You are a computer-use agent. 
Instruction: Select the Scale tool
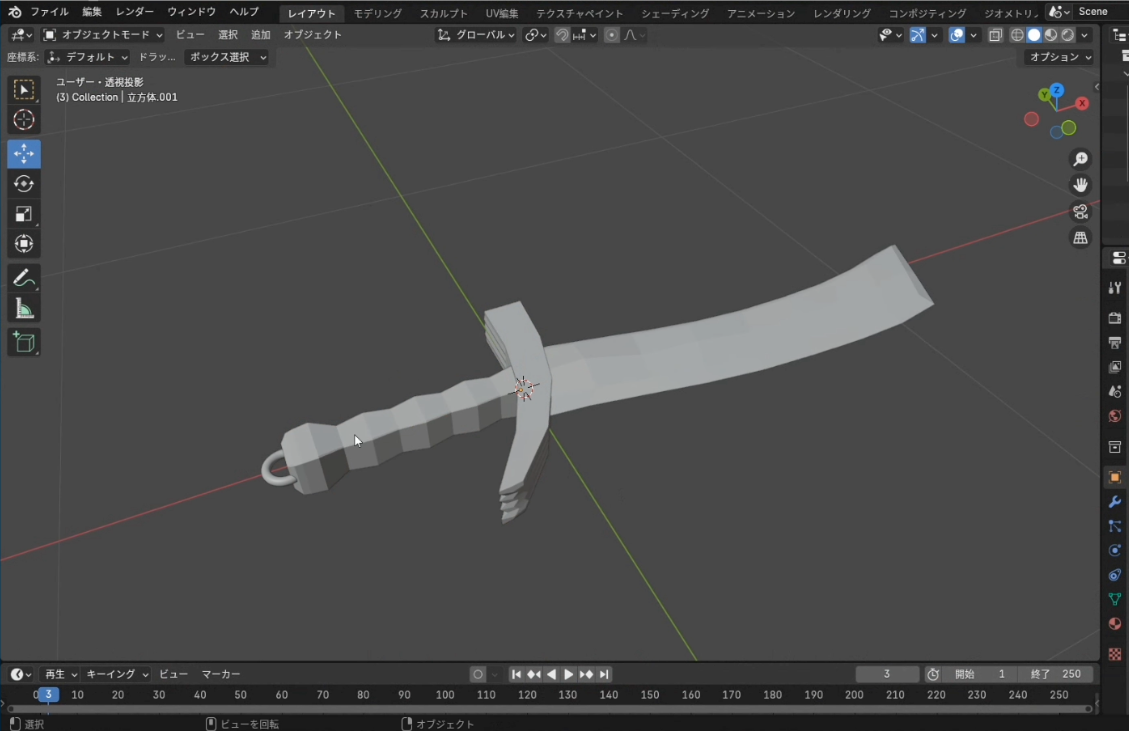(x=24, y=214)
